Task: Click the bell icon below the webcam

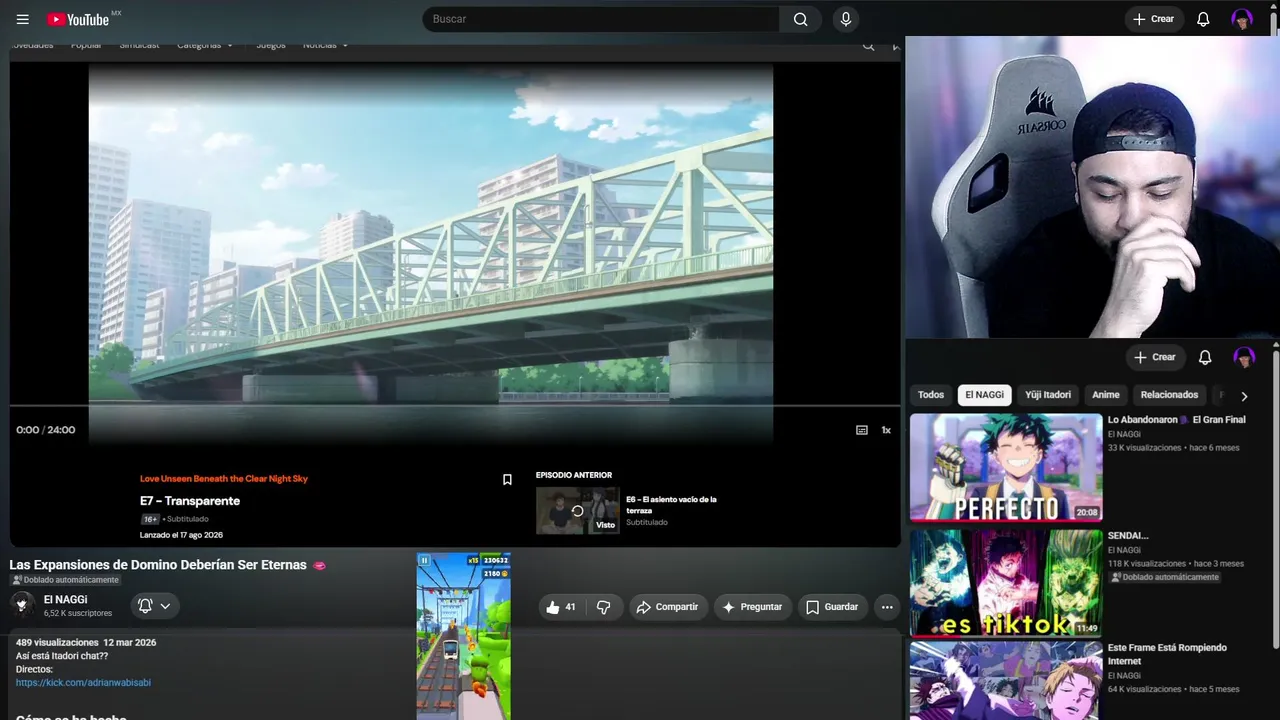Action: point(1205,357)
